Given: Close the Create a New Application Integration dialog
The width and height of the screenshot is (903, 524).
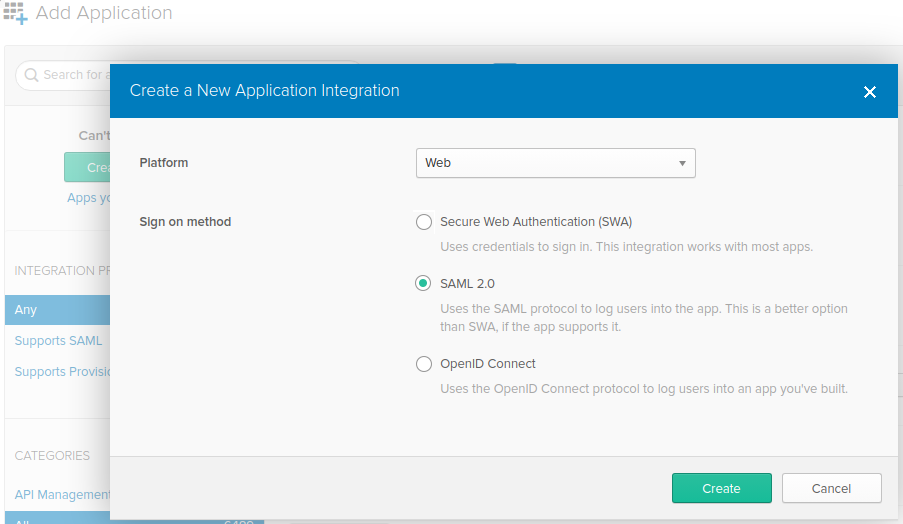Looking at the screenshot, I should pyautogui.click(x=870, y=92).
